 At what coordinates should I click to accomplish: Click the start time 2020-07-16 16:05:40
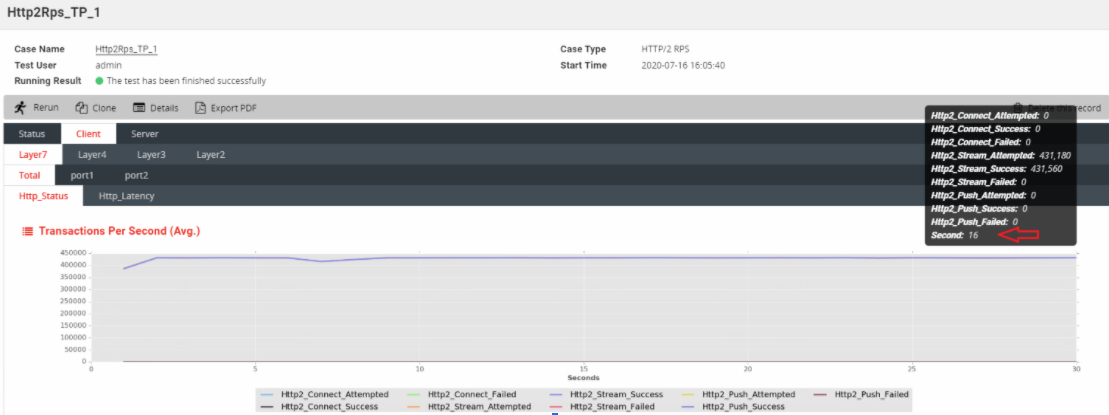(x=683, y=65)
